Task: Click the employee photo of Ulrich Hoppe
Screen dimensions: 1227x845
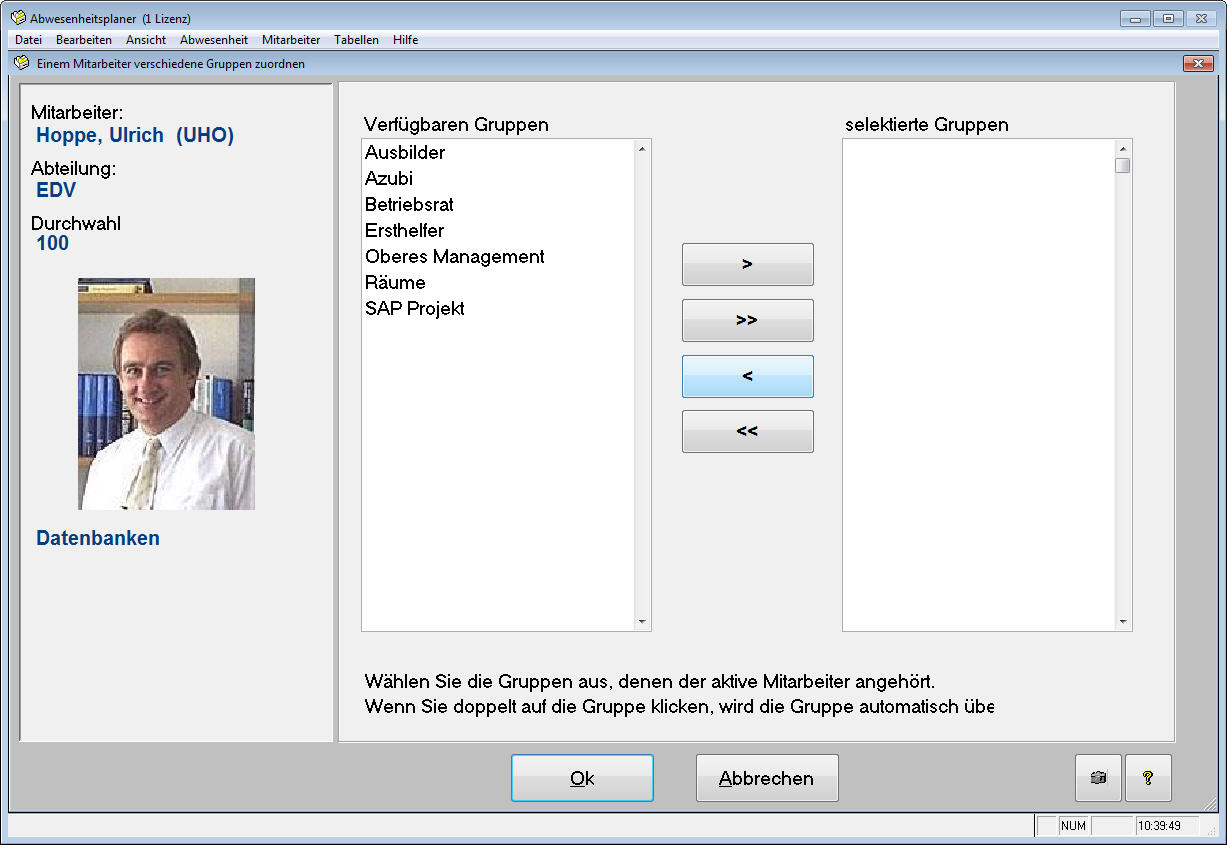Action: click(x=166, y=394)
